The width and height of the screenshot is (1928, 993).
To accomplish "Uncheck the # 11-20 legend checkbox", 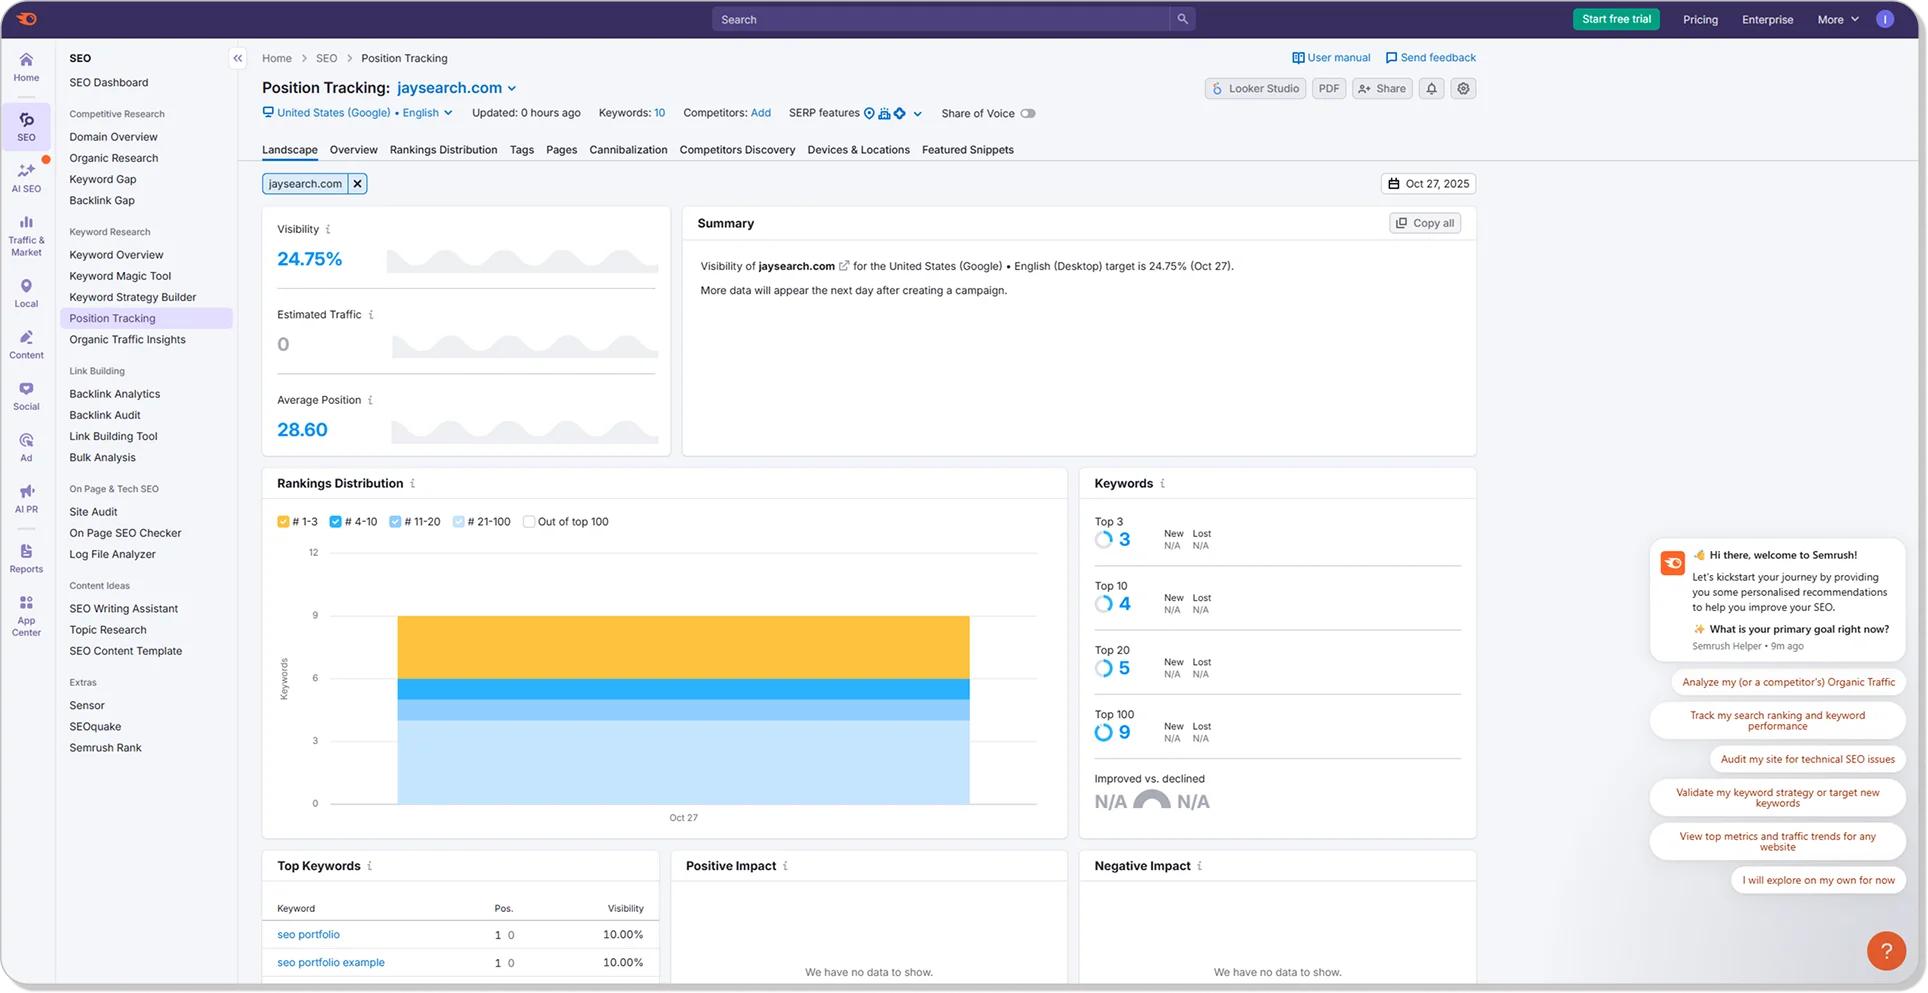I will [395, 522].
